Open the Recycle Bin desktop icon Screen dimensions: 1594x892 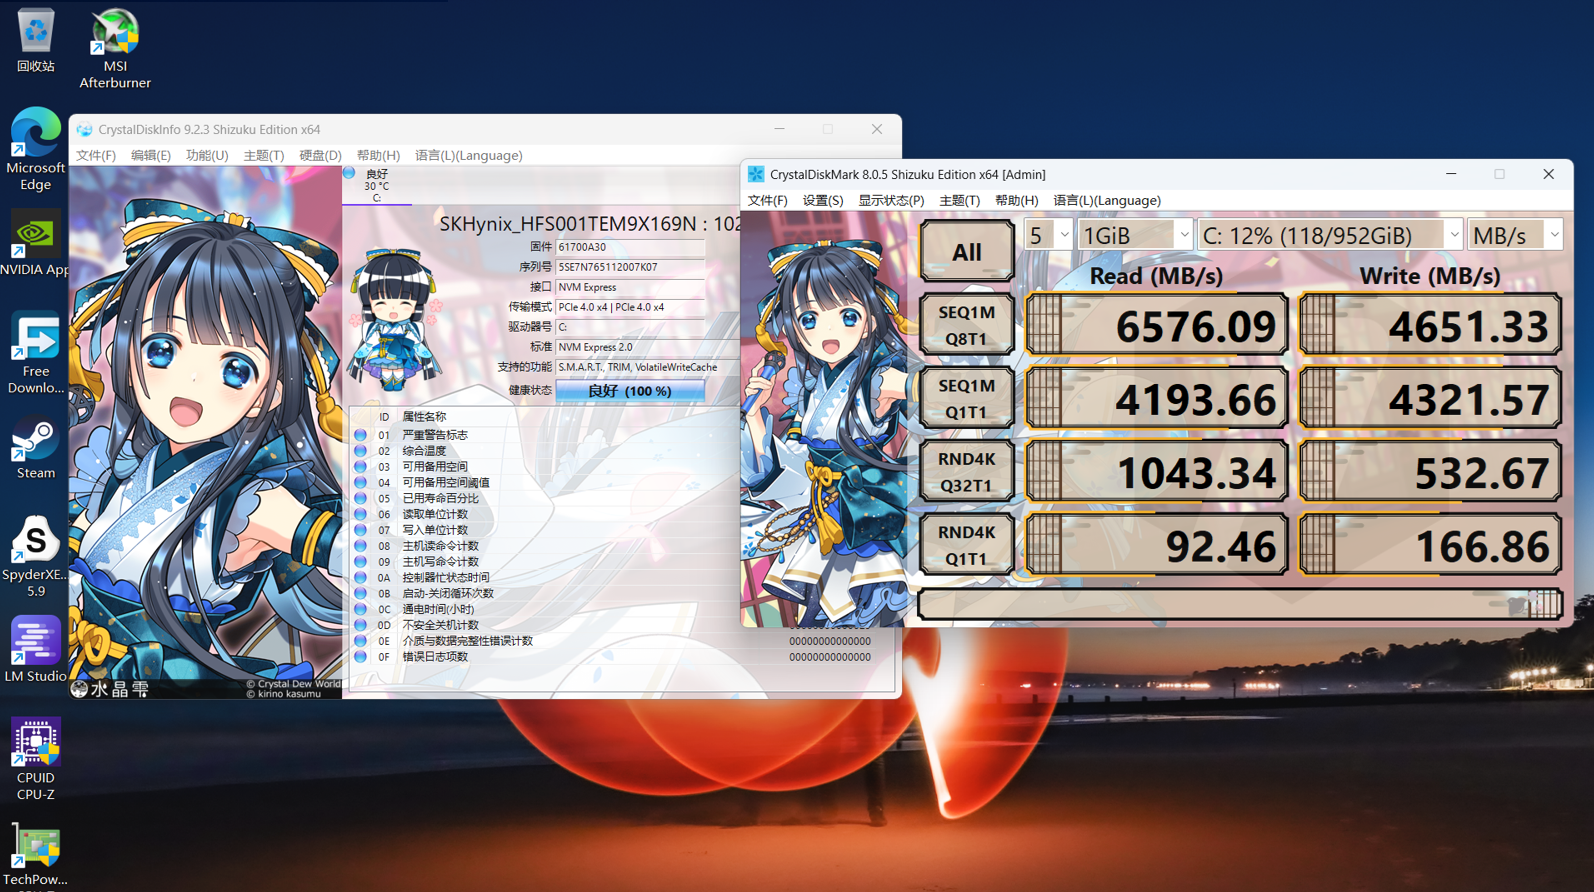coord(35,40)
